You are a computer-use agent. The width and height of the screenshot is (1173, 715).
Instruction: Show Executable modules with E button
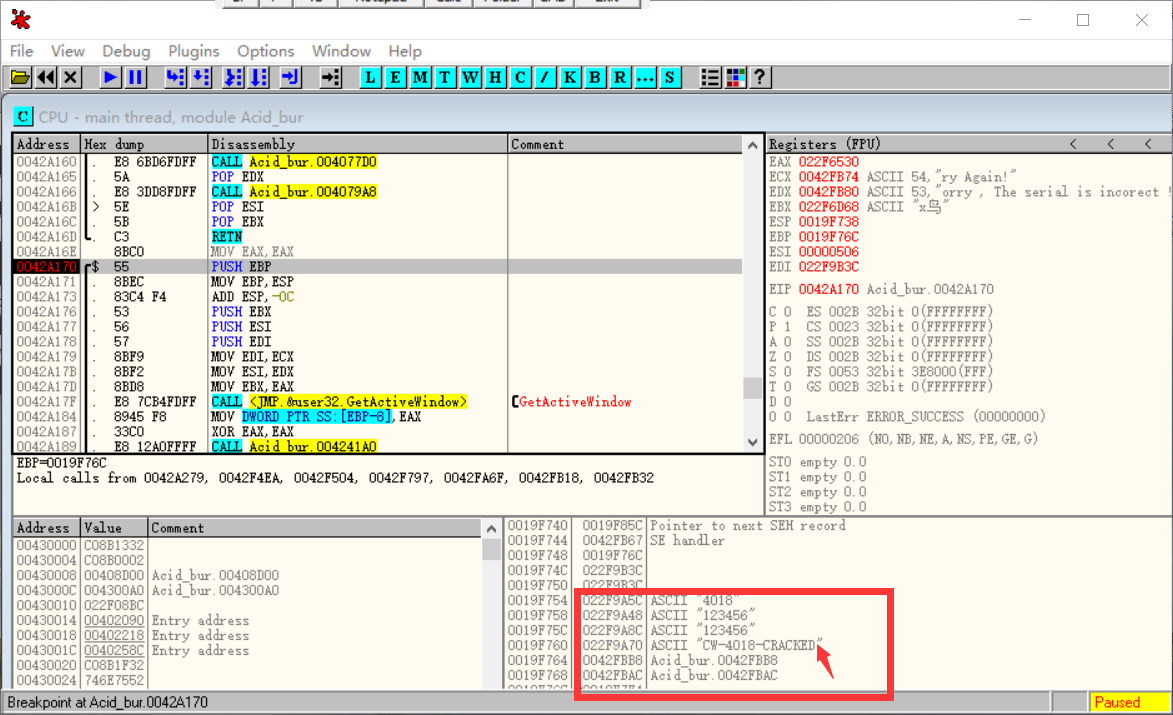point(395,77)
